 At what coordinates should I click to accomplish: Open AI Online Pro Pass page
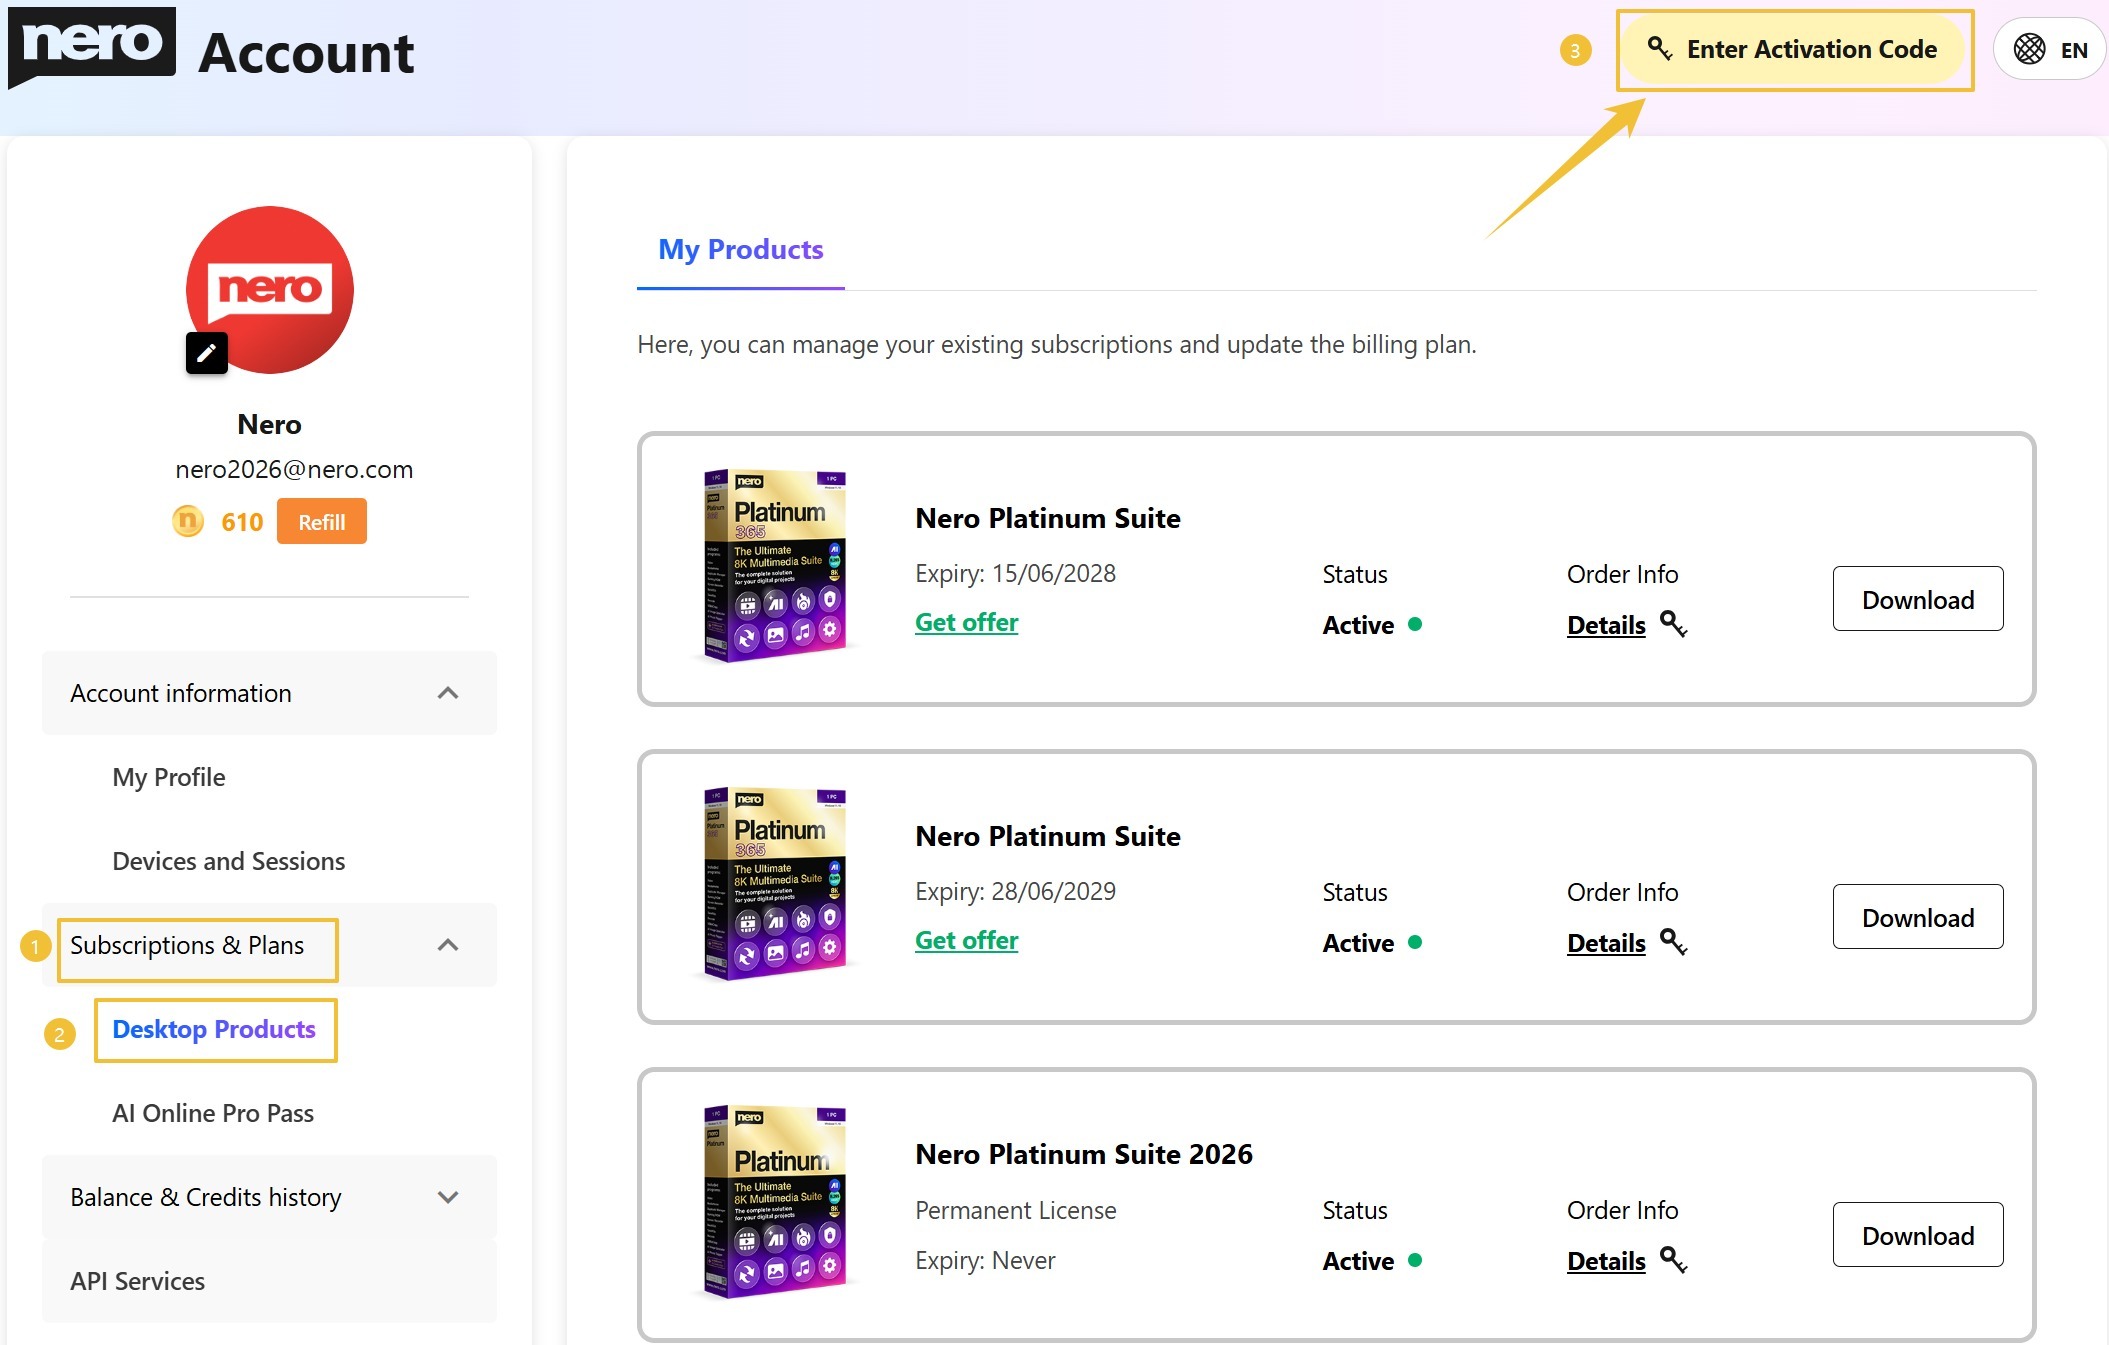click(213, 1113)
